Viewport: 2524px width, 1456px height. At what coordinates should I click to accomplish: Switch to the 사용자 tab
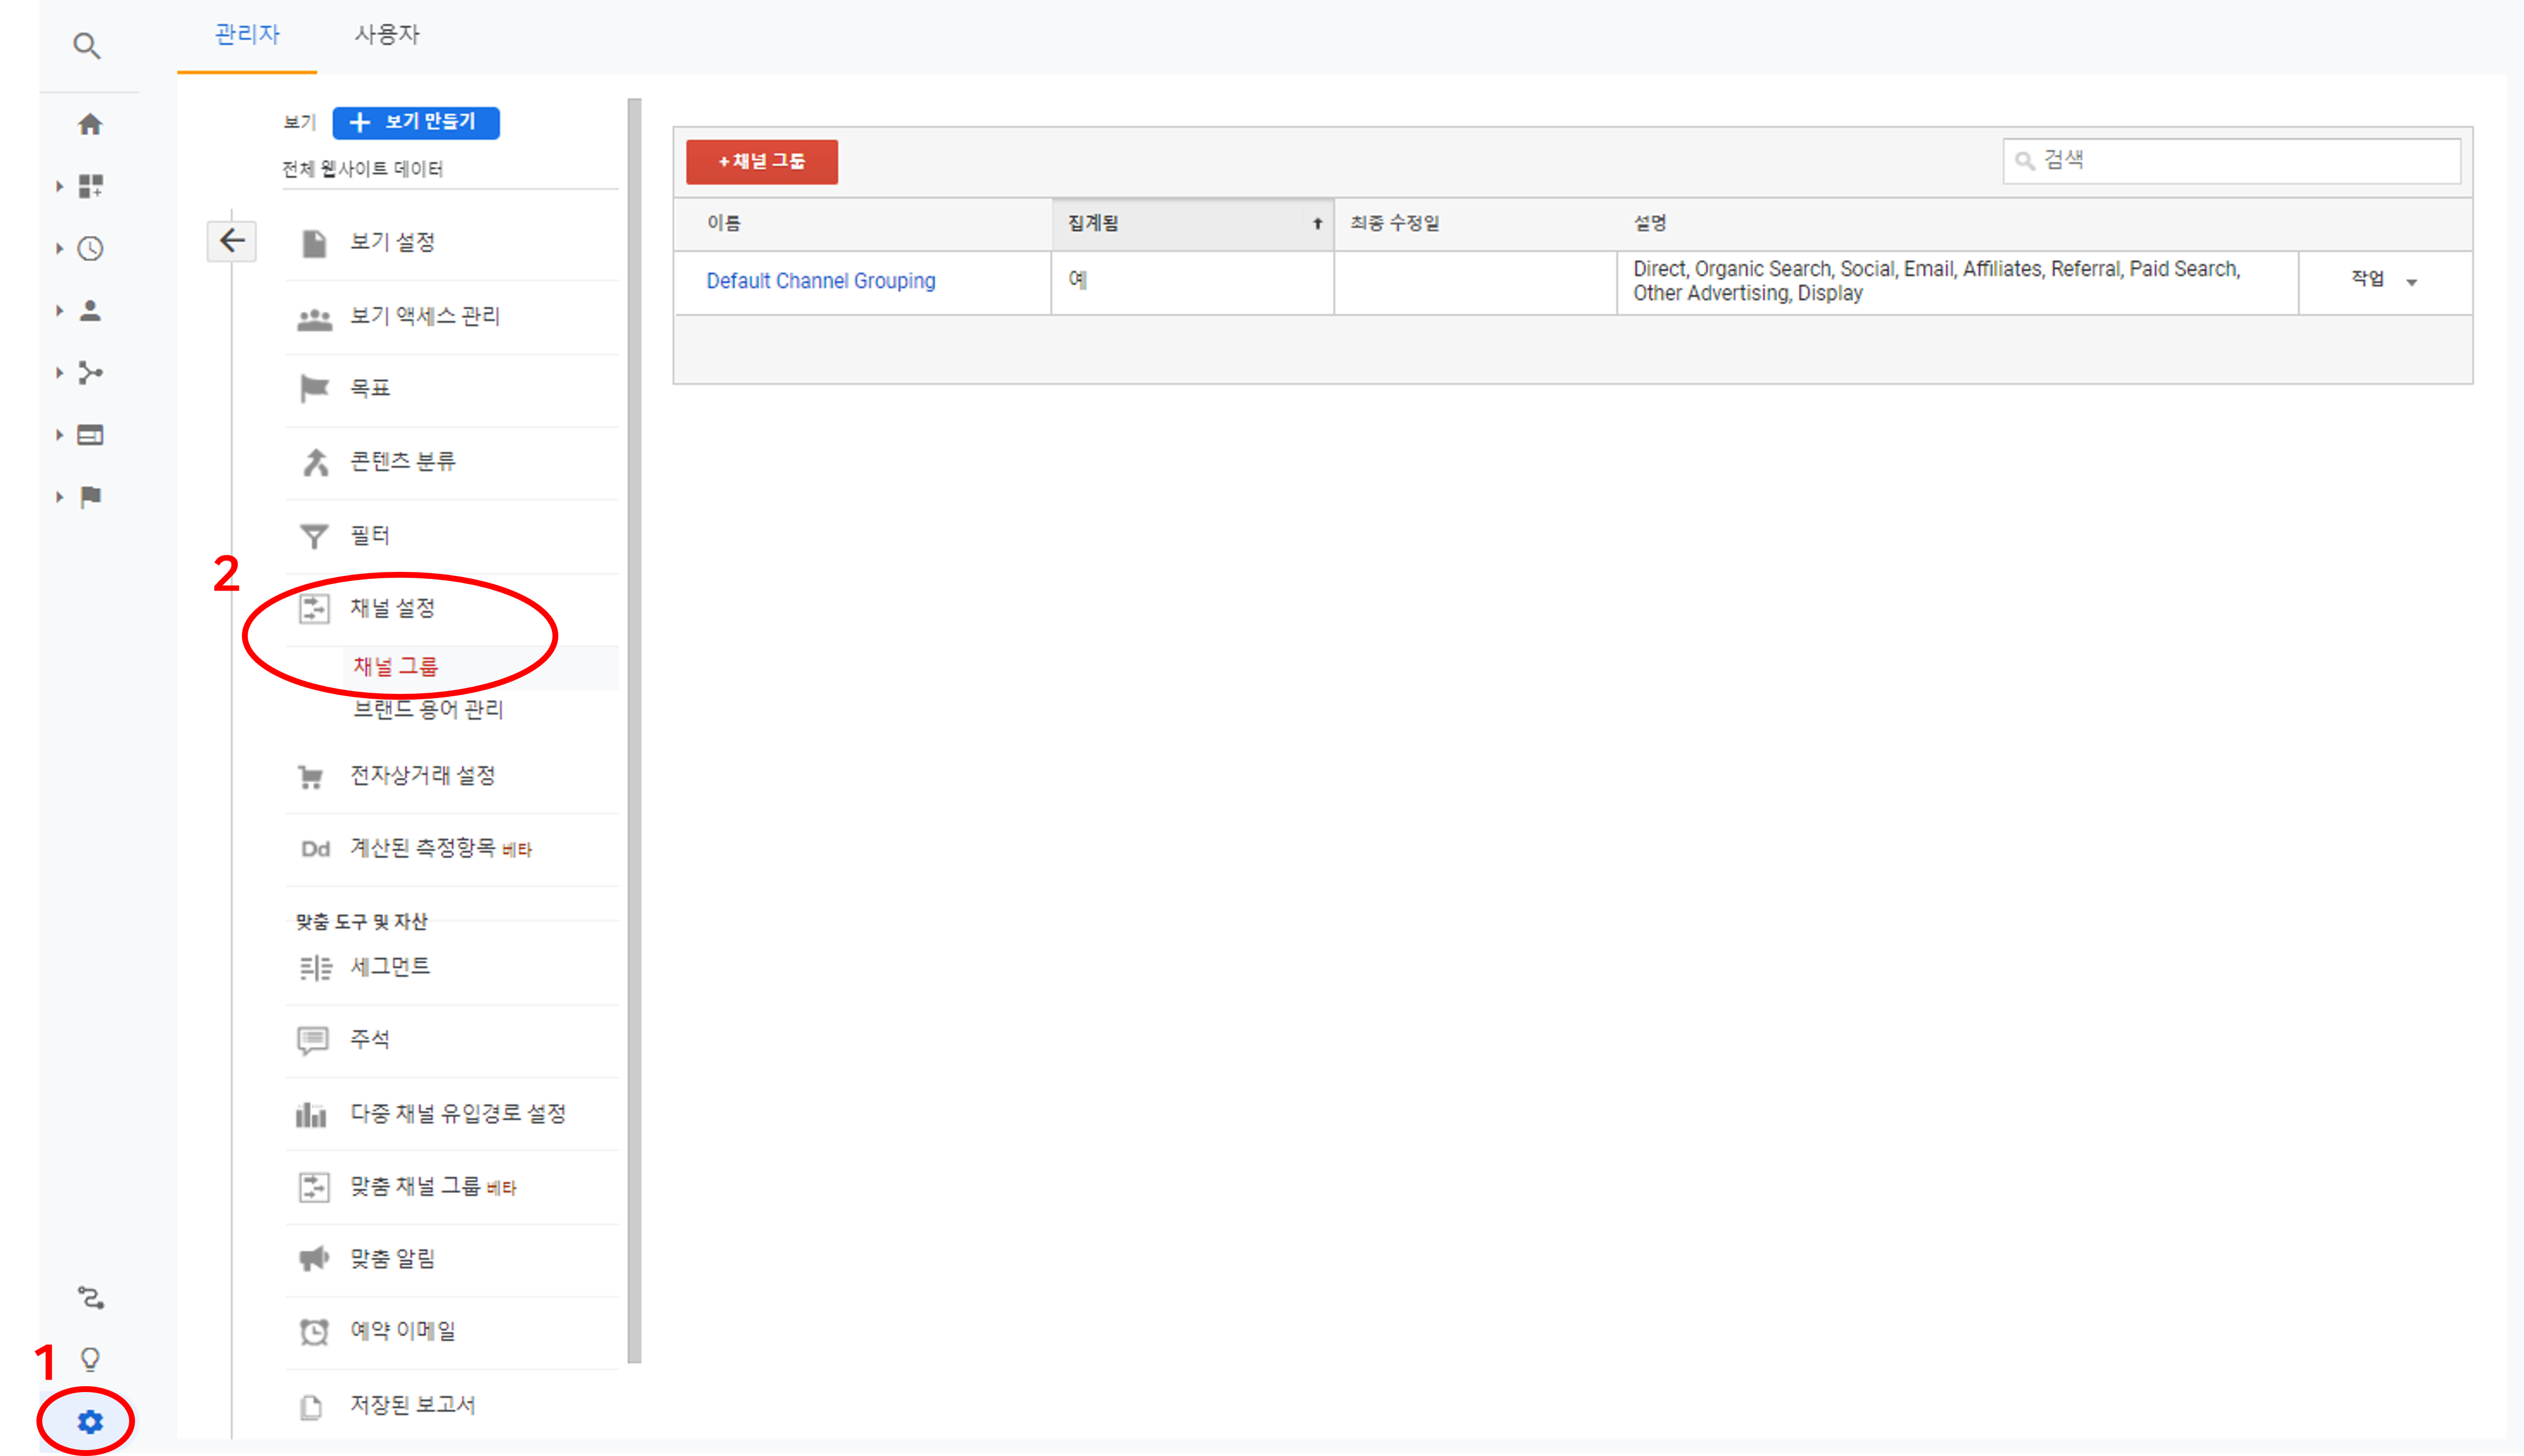(387, 35)
